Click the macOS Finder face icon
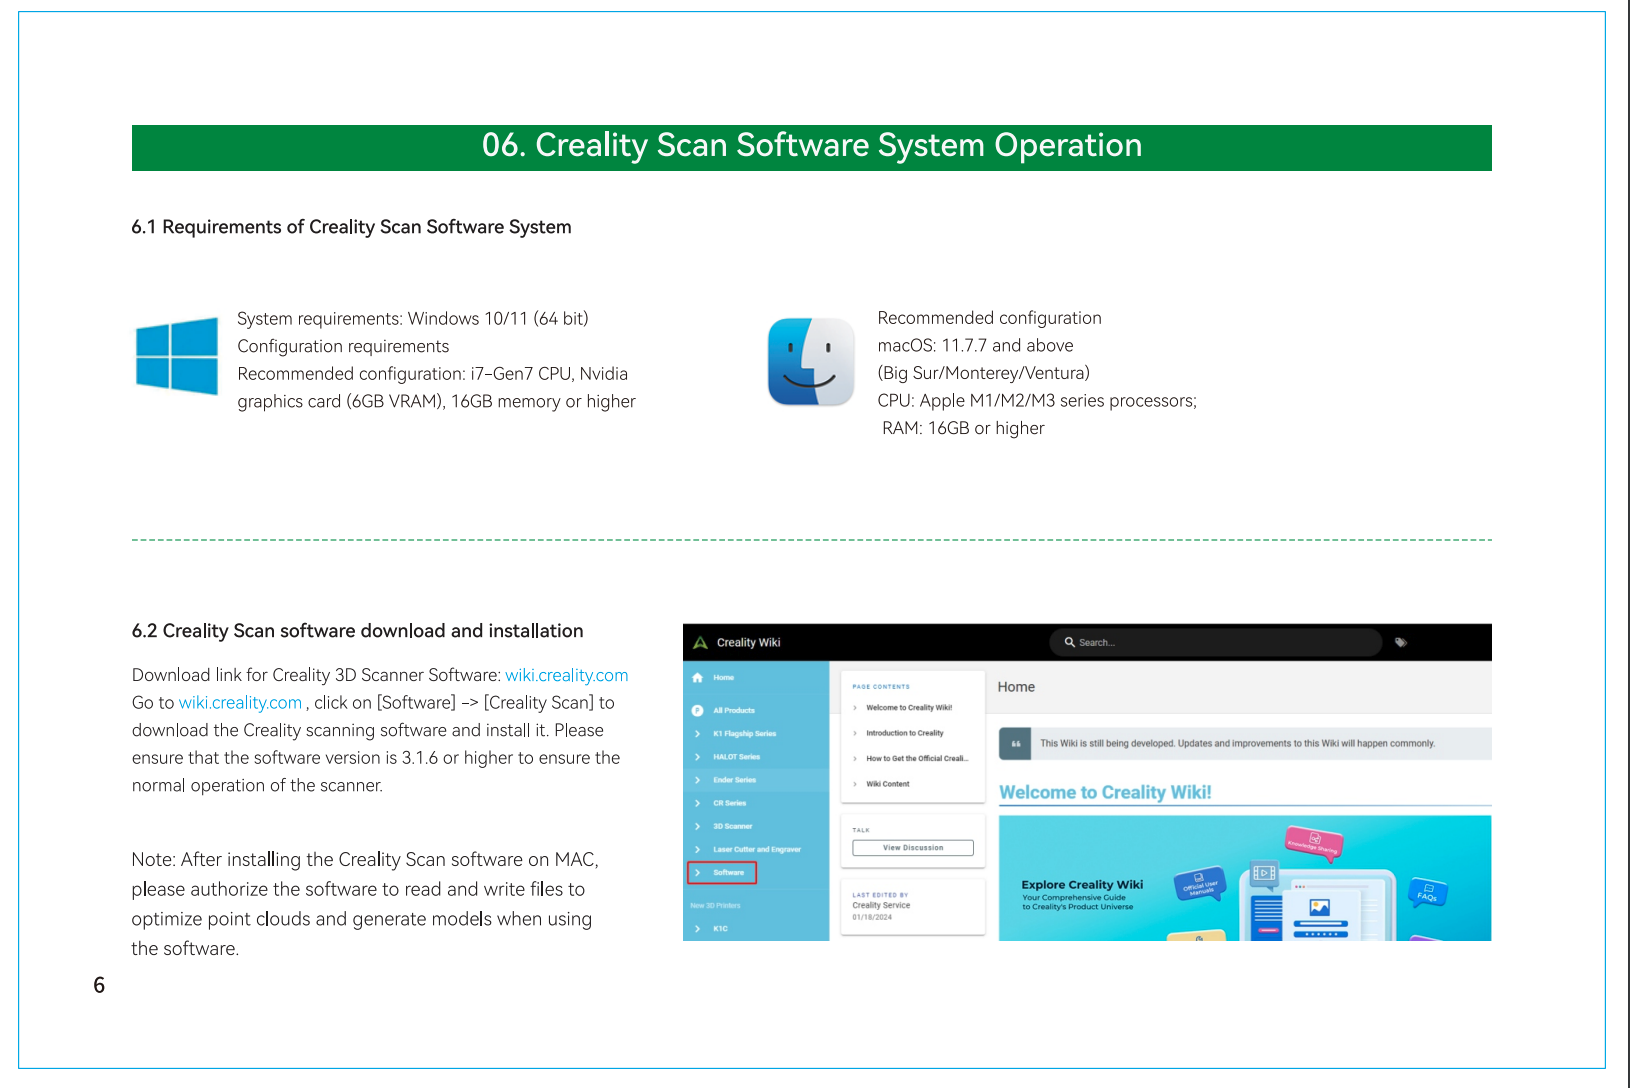1630x1088 pixels. (x=811, y=362)
